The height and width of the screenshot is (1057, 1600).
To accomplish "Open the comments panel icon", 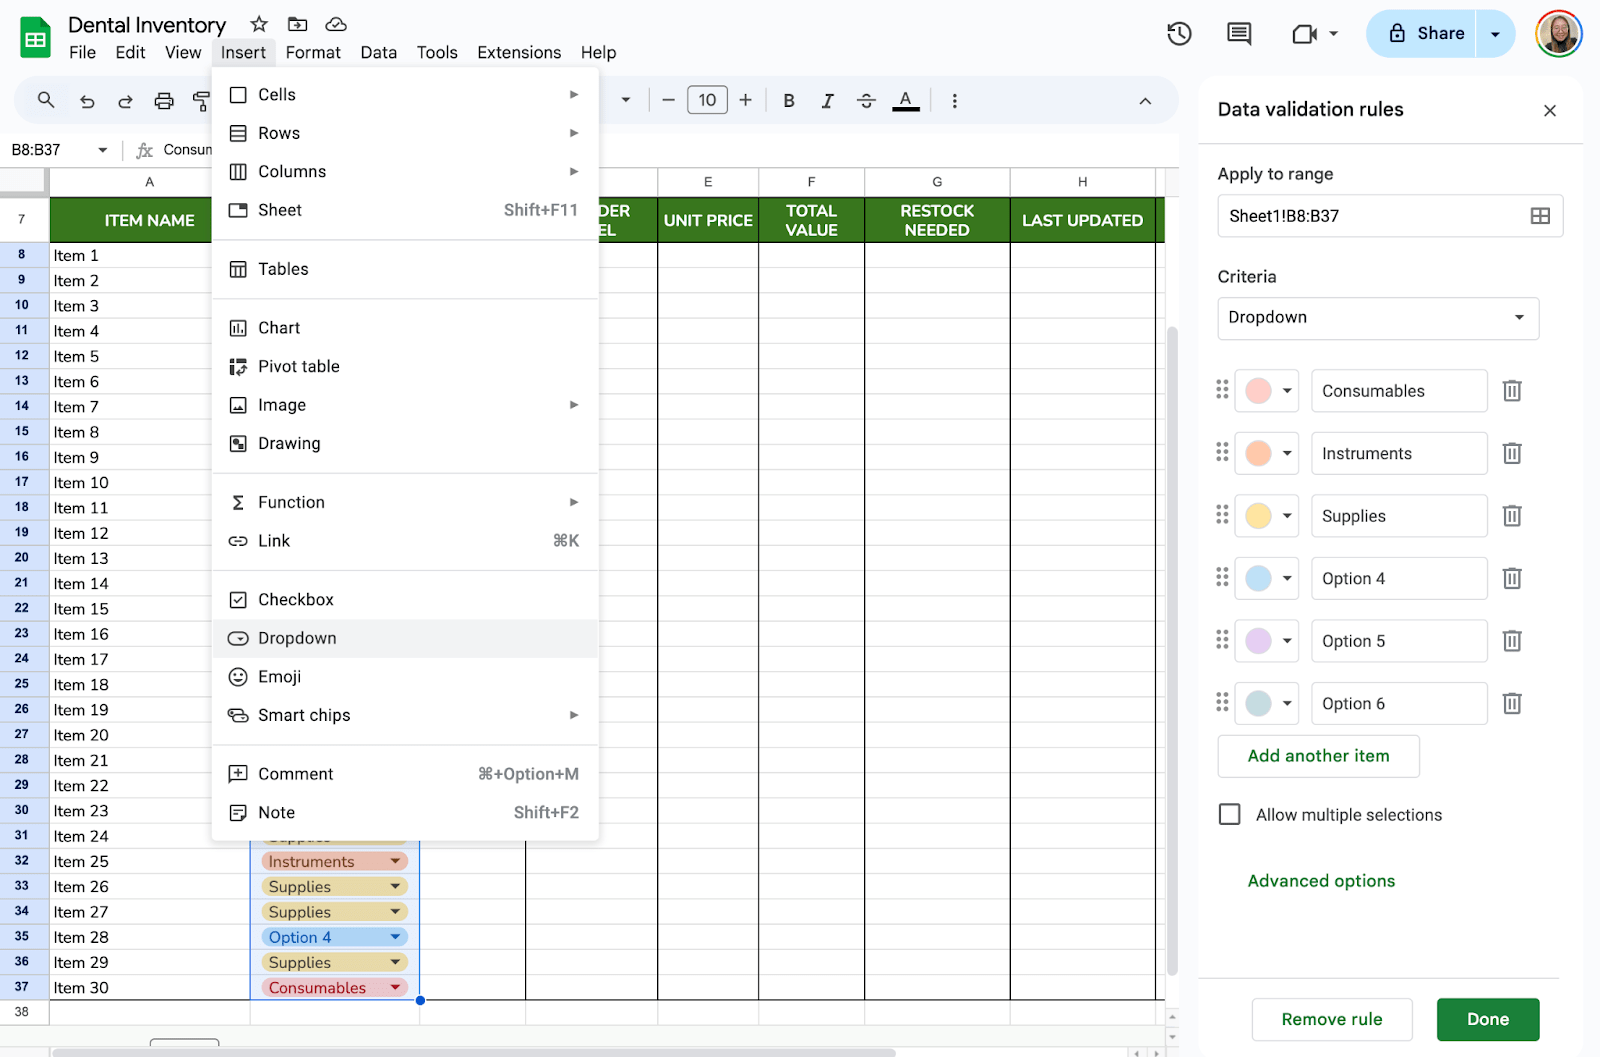I will point(1239,34).
